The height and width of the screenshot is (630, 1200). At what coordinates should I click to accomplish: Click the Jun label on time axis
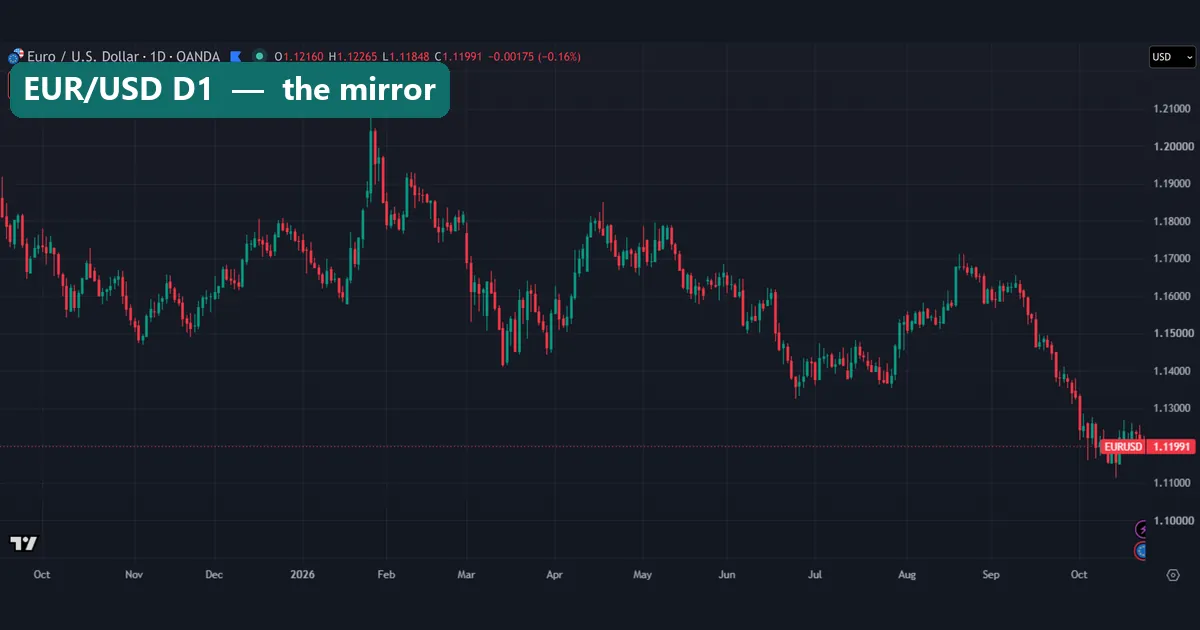[727, 575]
